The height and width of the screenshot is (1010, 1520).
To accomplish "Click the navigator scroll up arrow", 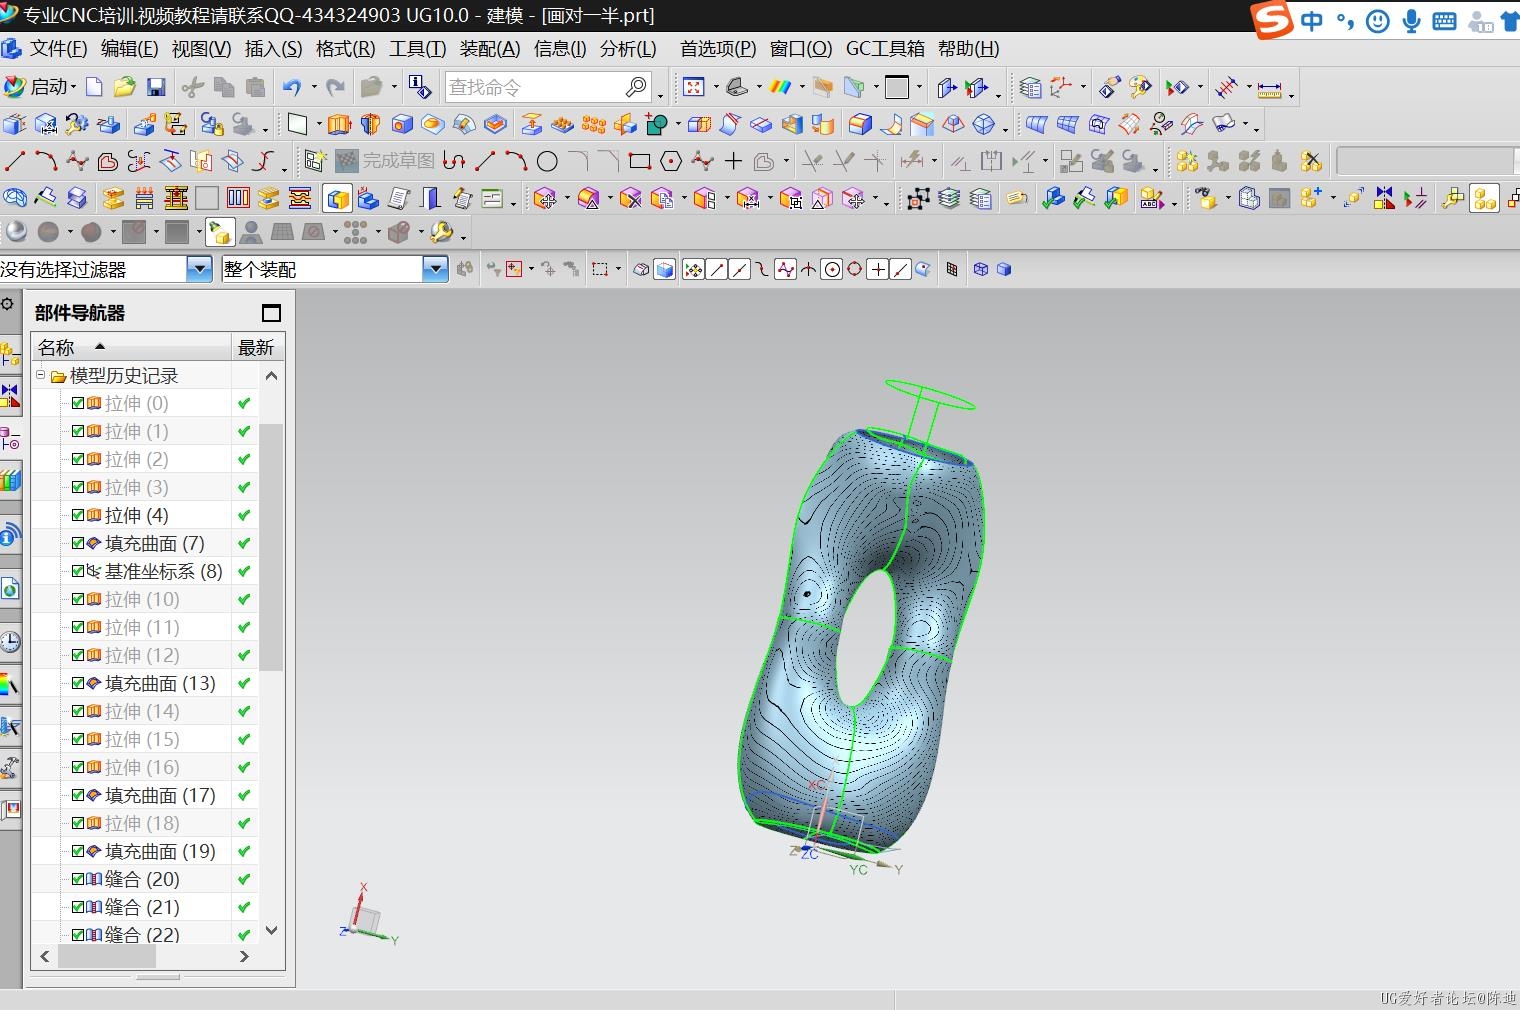I will 271,376.
